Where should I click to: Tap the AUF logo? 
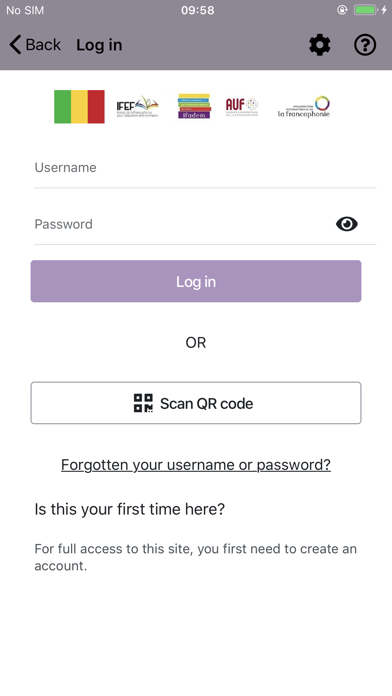pyautogui.click(x=242, y=107)
